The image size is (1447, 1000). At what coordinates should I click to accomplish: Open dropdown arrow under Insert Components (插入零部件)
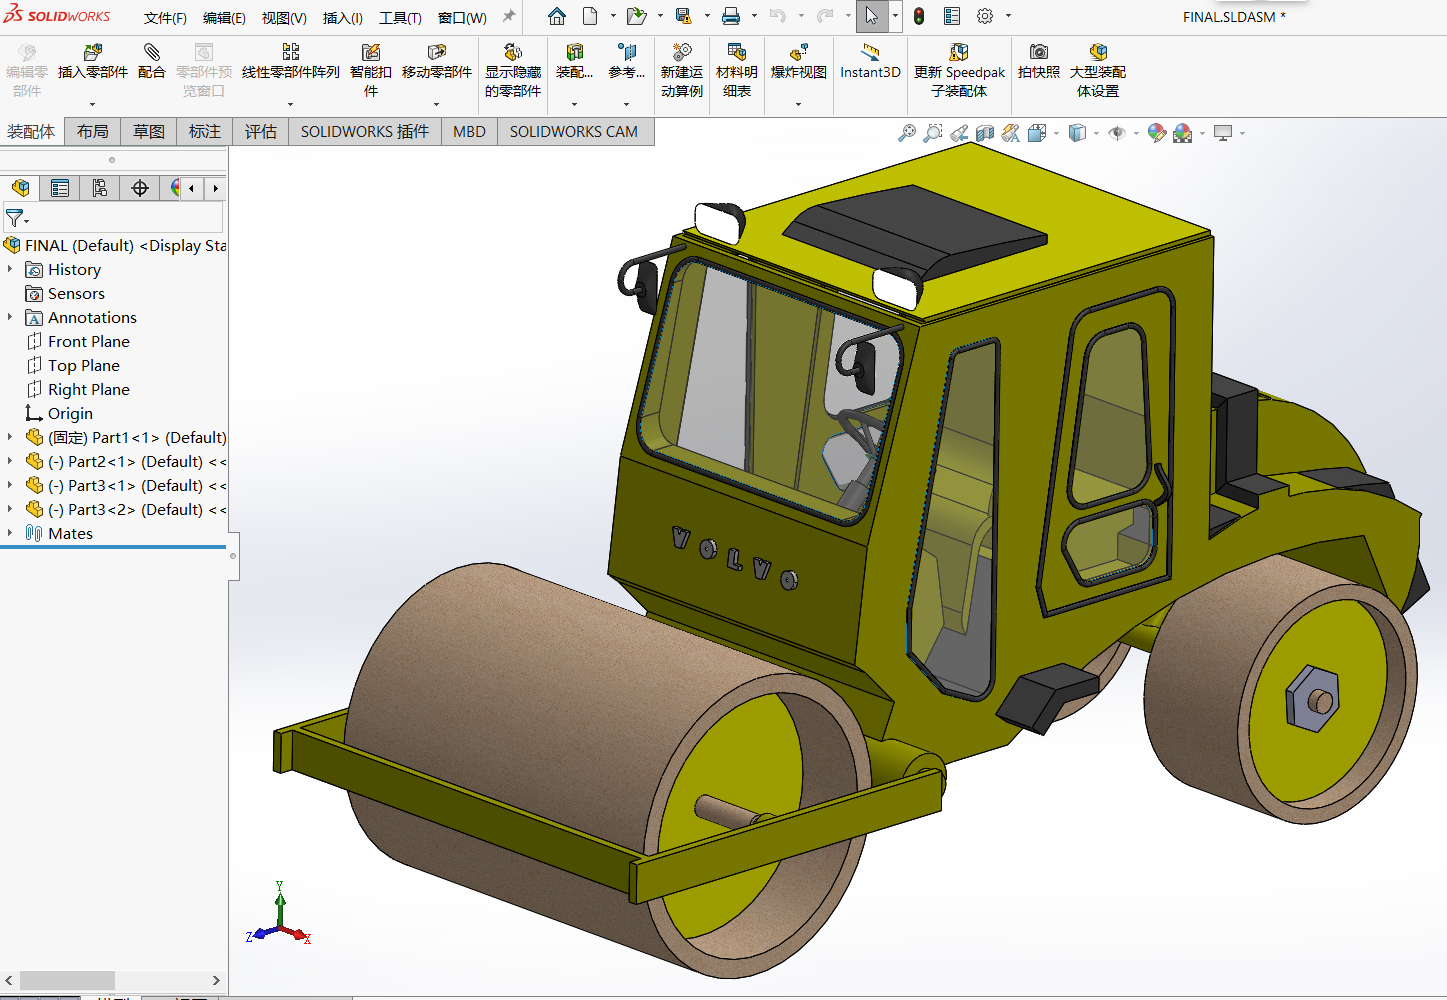coord(92,104)
